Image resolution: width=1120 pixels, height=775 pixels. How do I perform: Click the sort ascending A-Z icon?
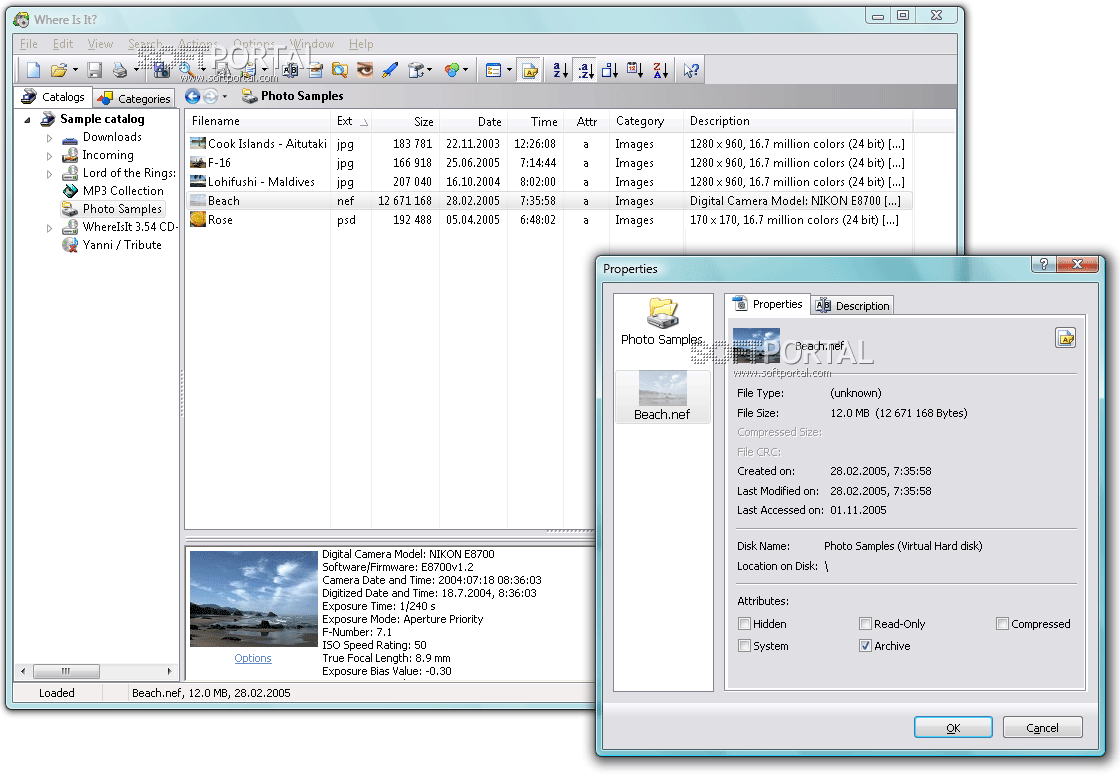click(560, 70)
